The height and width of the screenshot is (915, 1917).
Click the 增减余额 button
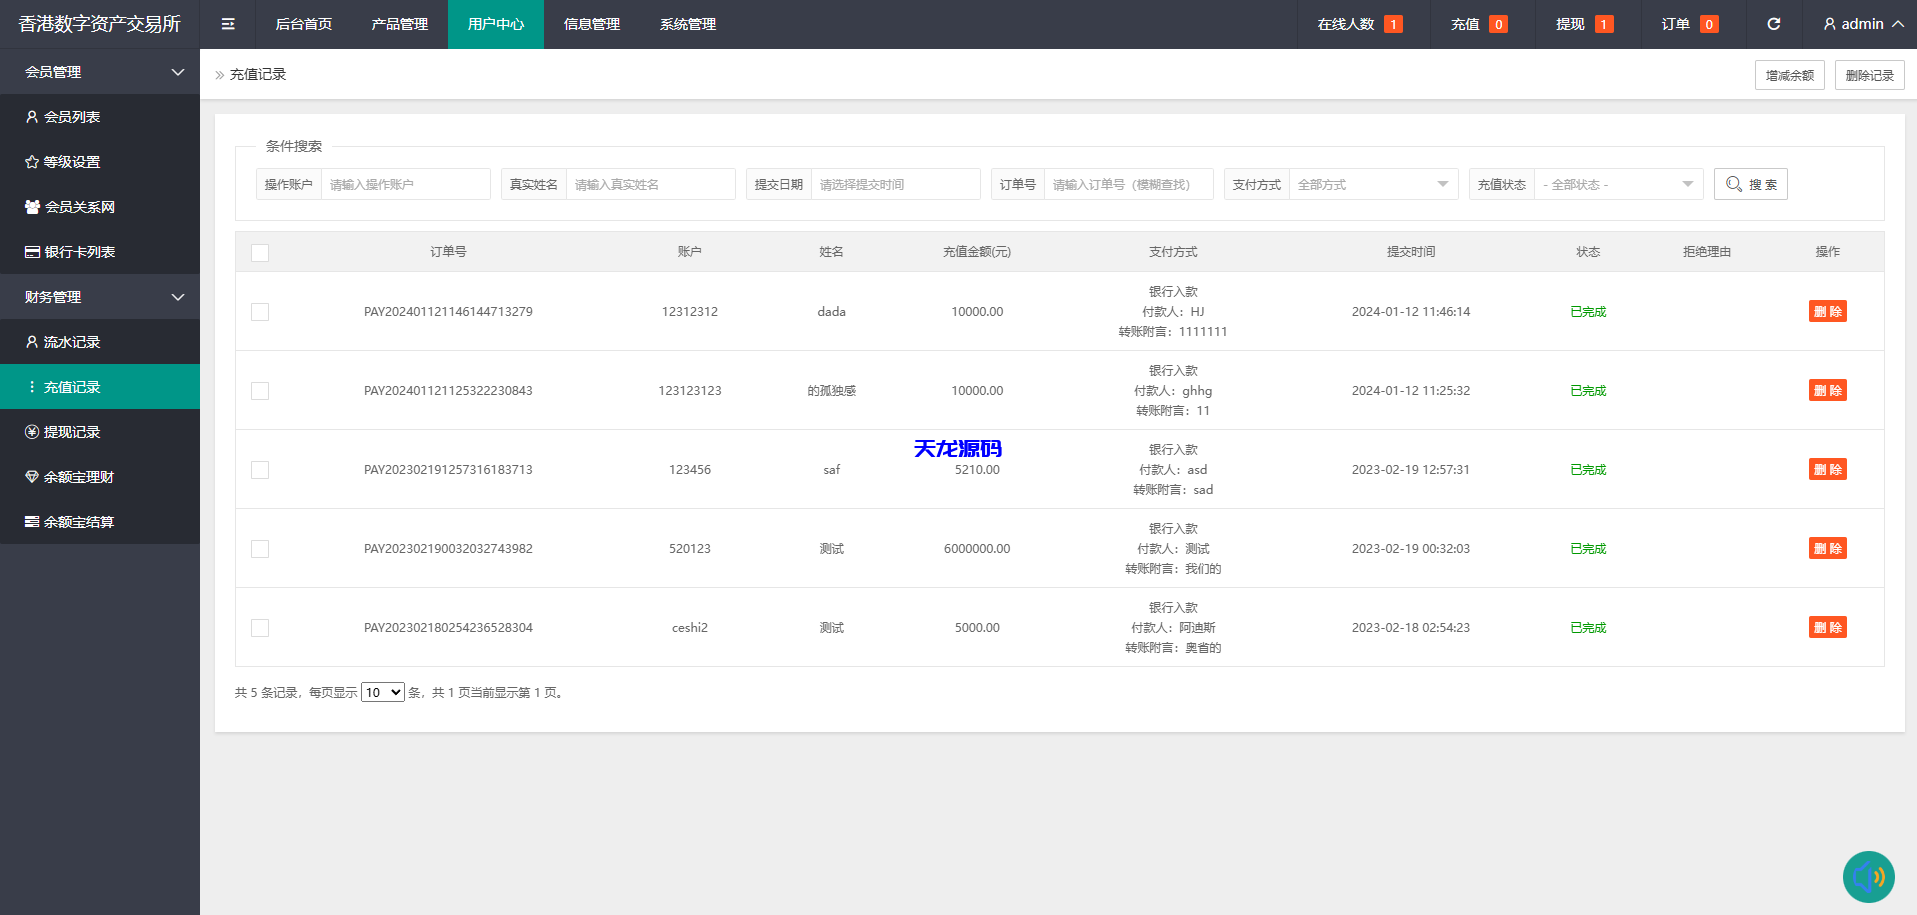(x=1789, y=74)
